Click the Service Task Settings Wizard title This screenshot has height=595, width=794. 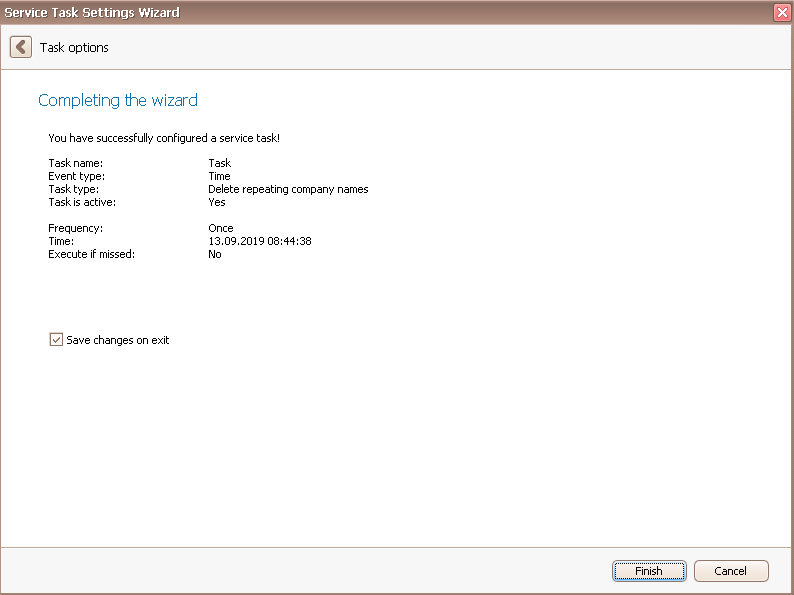click(x=92, y=12)
